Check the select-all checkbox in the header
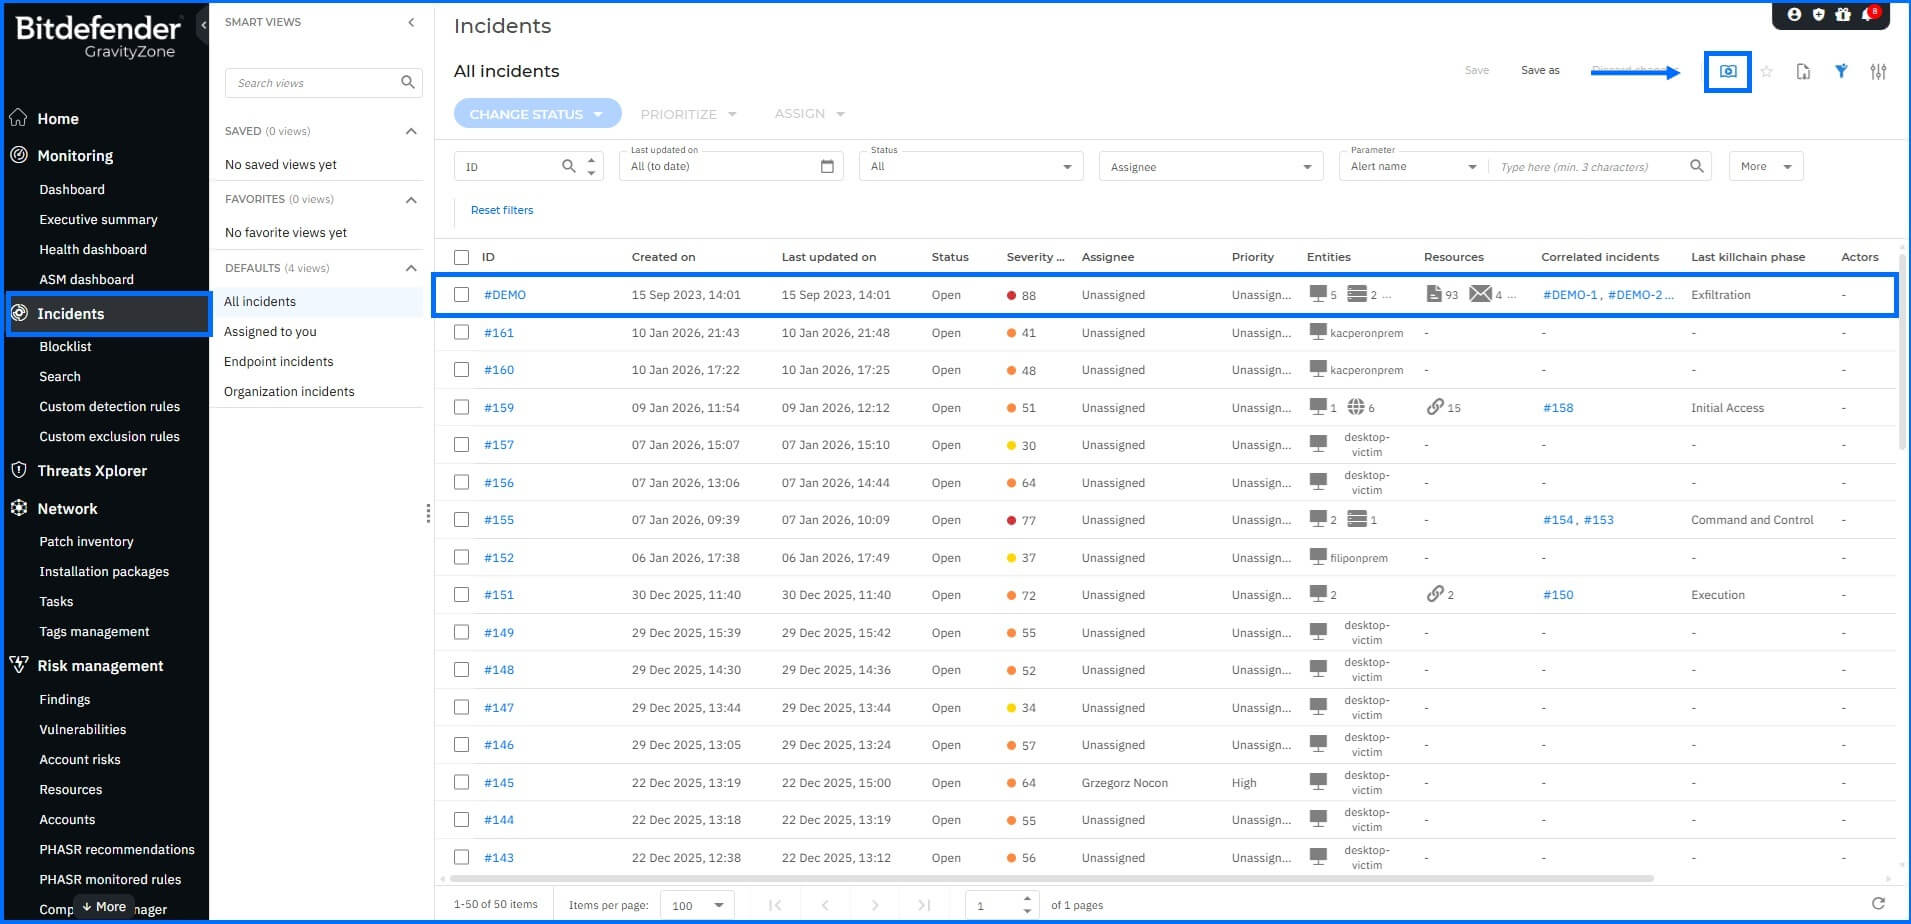The width and height of the screenshot is (1911, 924). [x=461, y=256]
